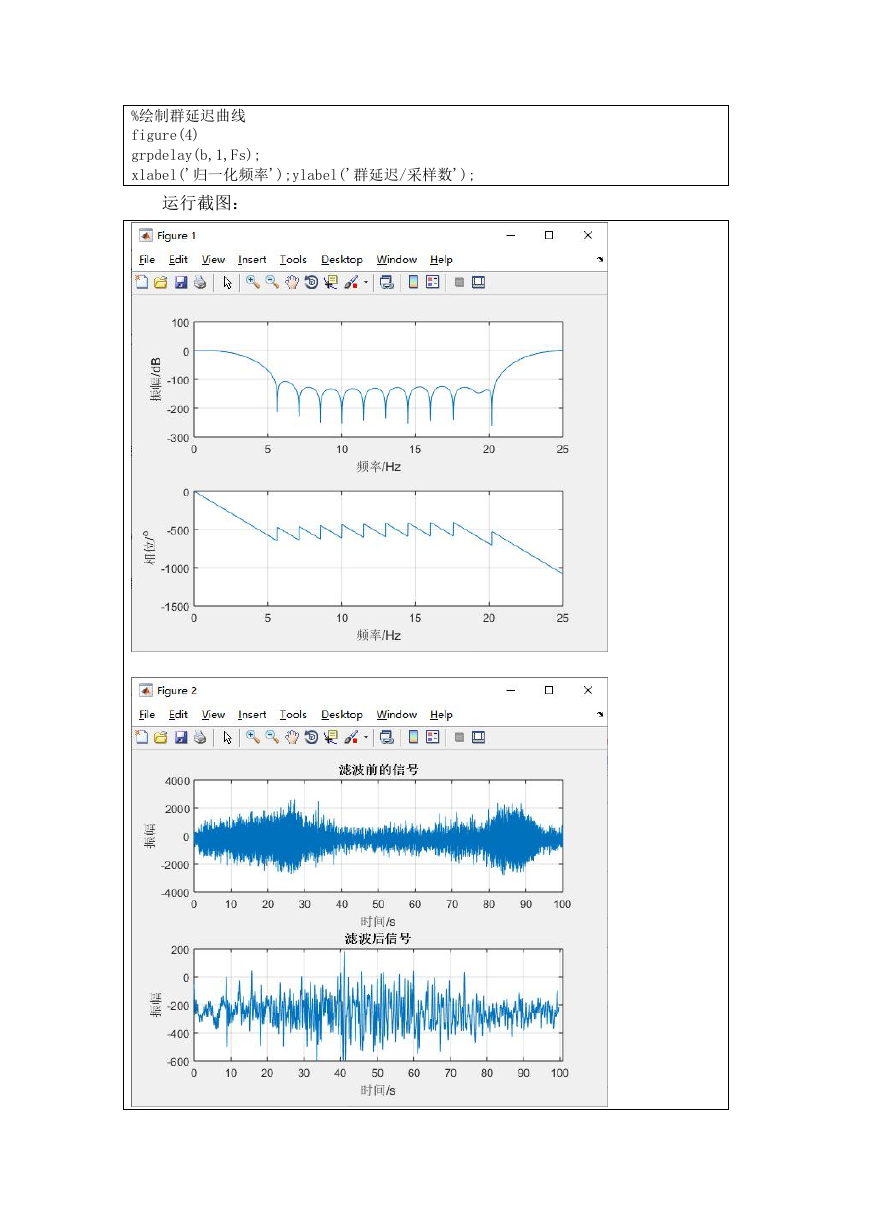Screen dimensions: 869x1228
Task: Show Plot Tools and dock icon, Figure 1
Action: click(478, 283)
